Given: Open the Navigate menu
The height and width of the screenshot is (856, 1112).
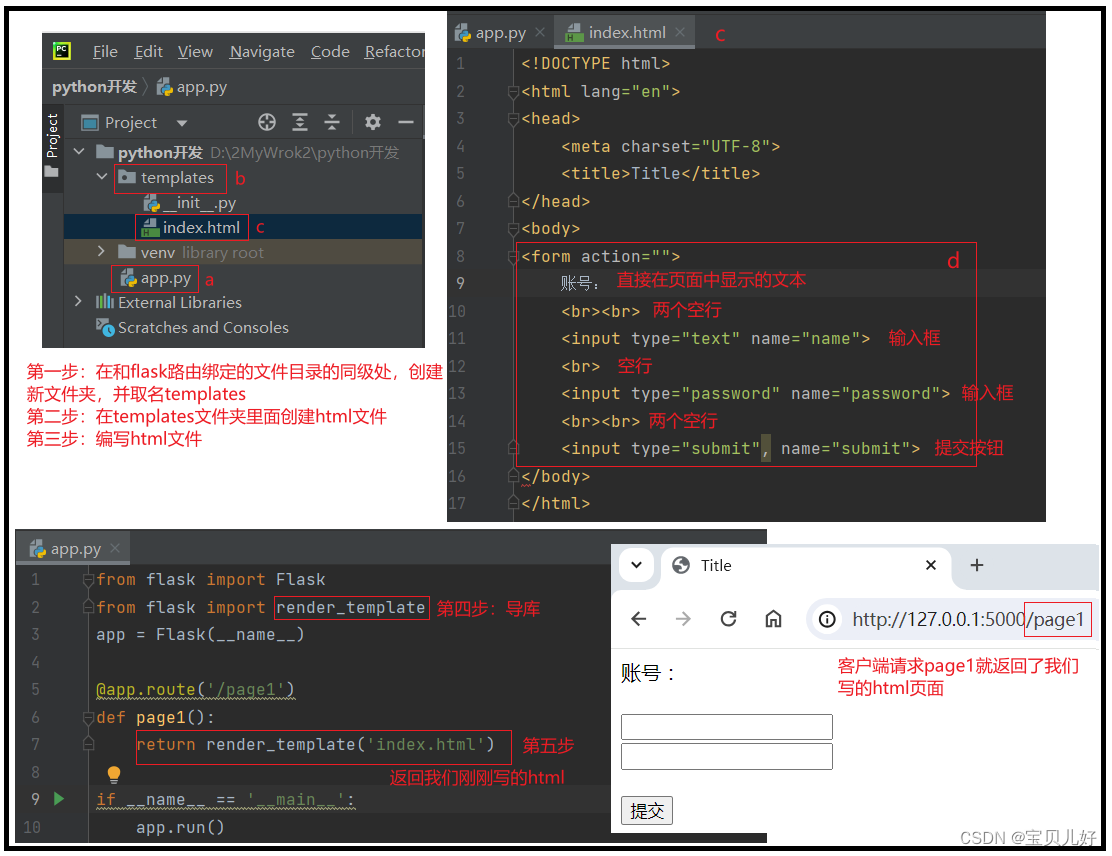Looking at the screenshot, I should tap(261, 51).
